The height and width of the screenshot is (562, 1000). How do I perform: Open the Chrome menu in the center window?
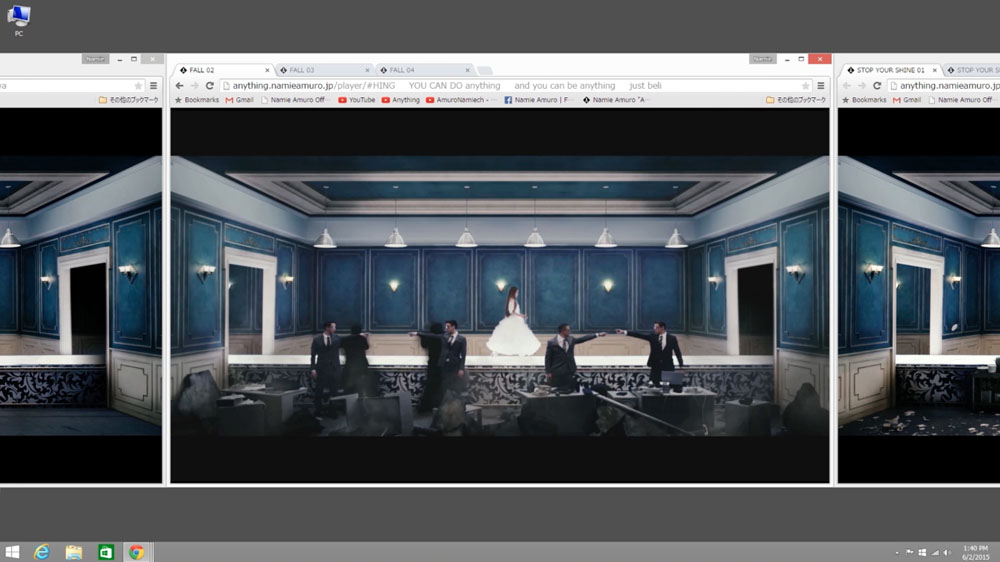tap(820, 86)
